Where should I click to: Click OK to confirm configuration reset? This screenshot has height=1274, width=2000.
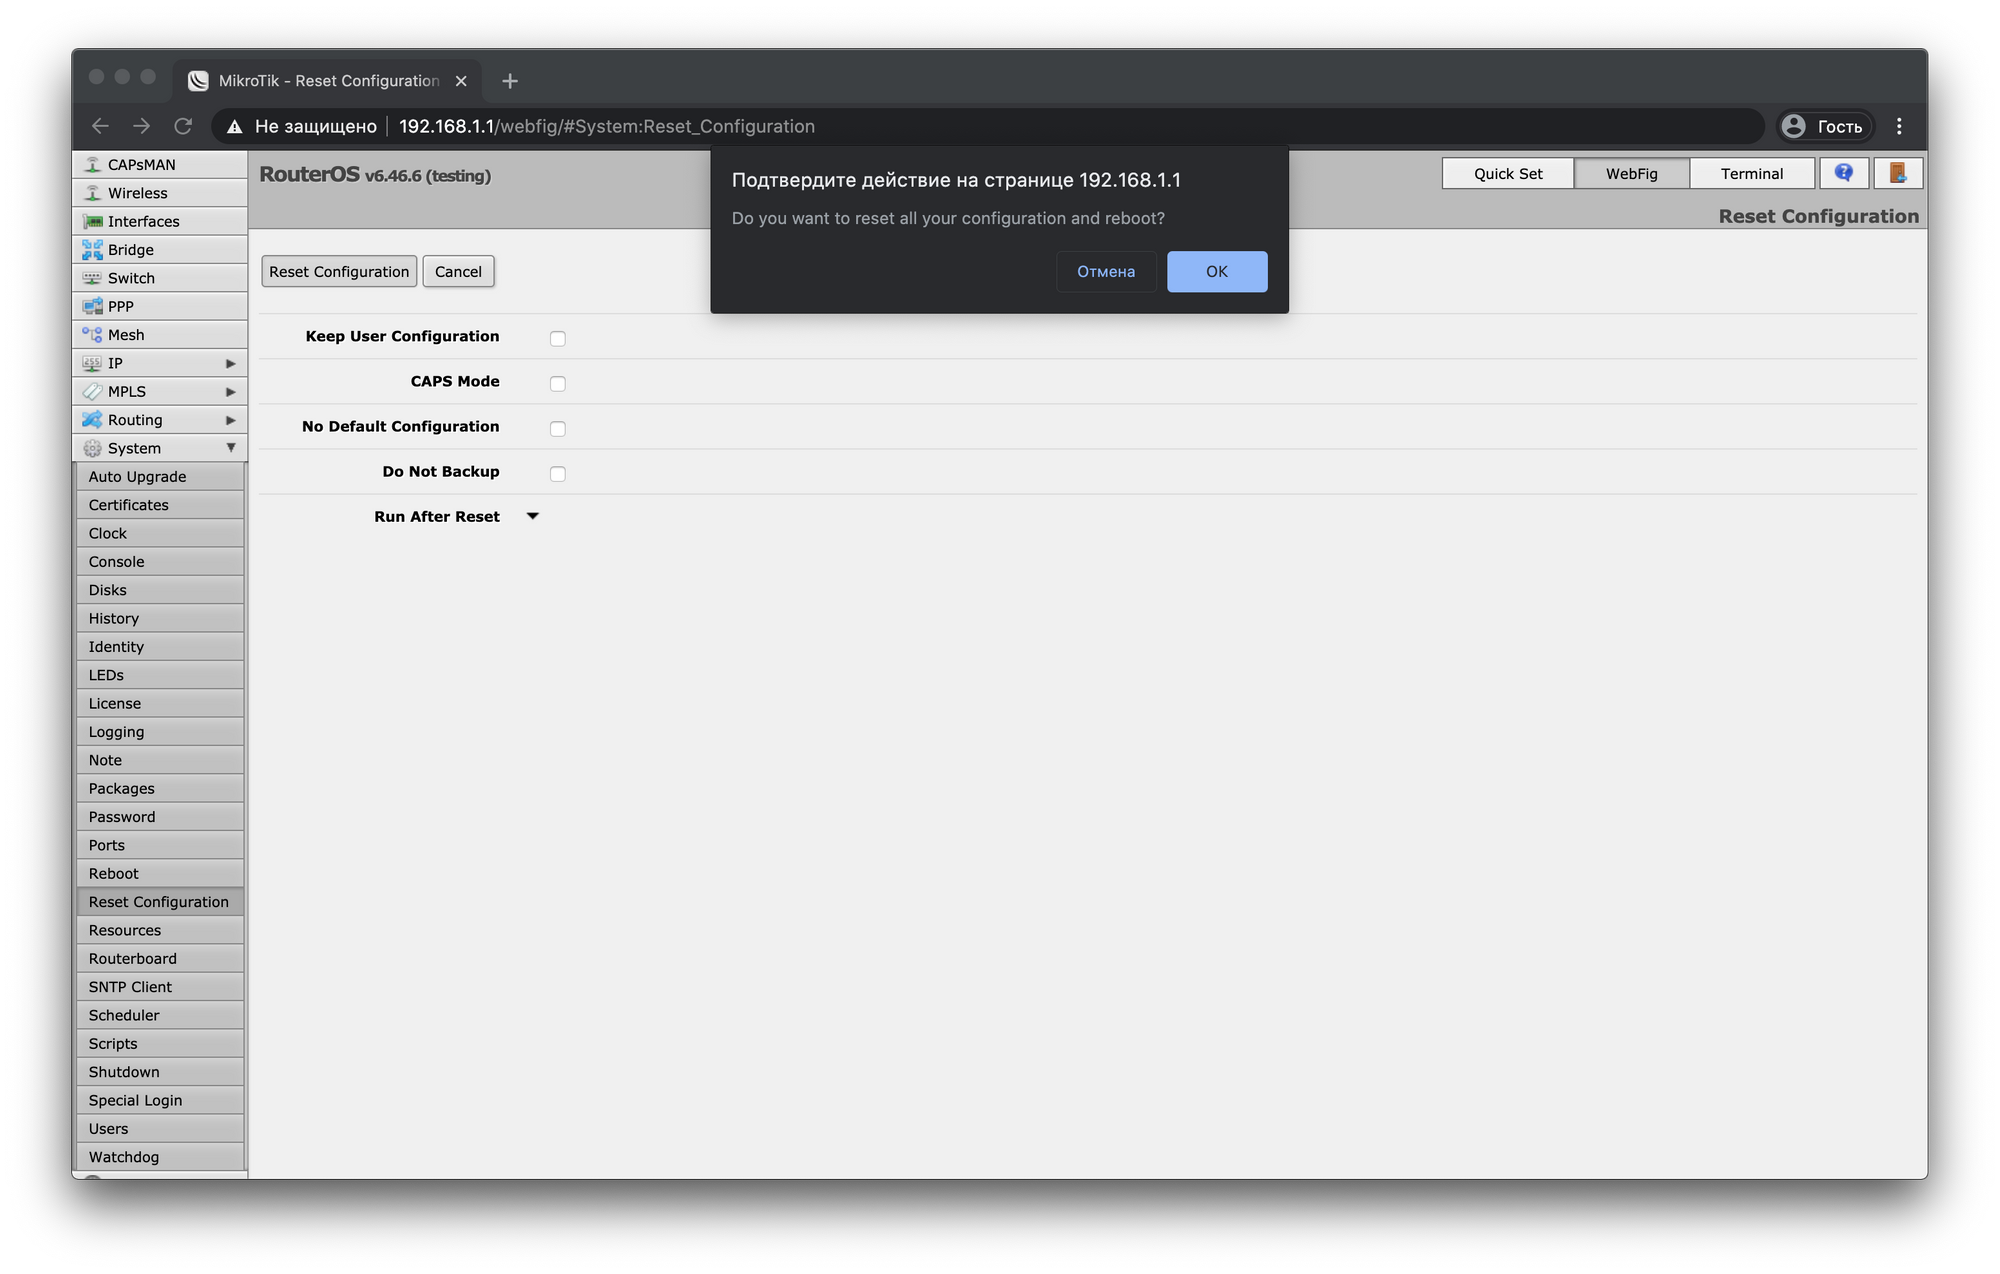pos(1217,271)
